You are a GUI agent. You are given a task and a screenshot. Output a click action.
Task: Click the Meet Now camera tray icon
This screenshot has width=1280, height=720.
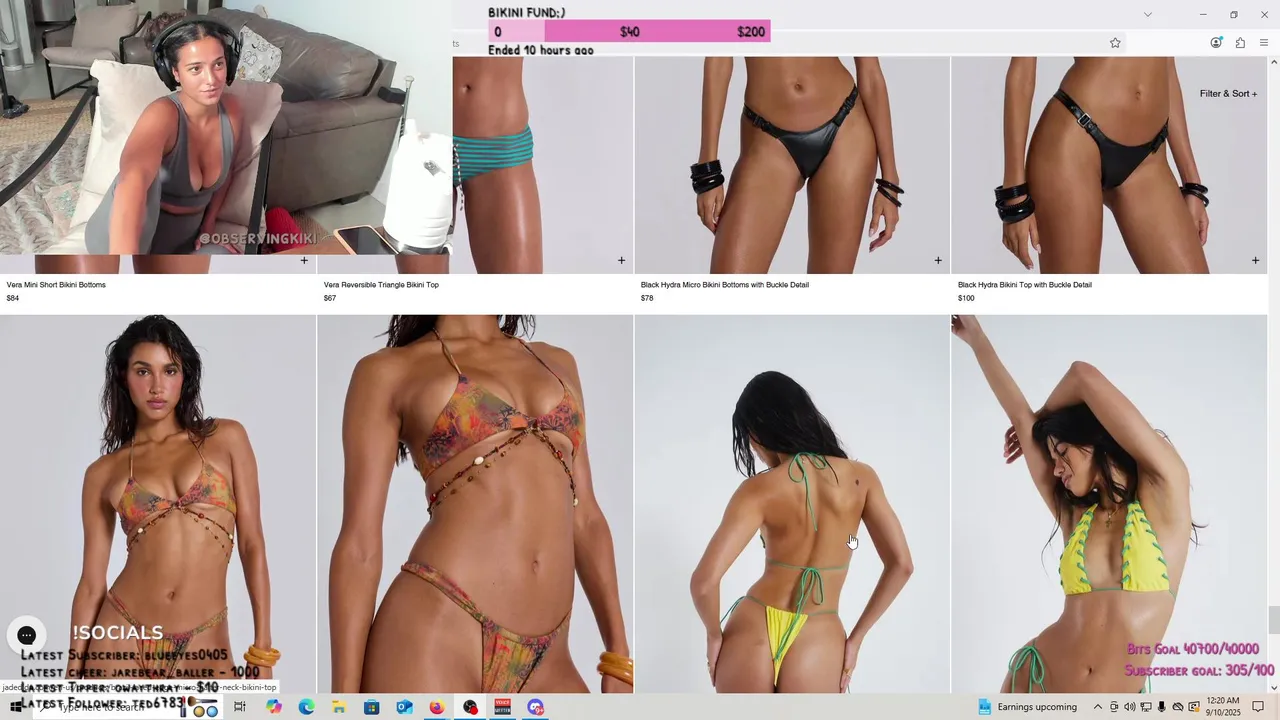[x=1114, y=707]
